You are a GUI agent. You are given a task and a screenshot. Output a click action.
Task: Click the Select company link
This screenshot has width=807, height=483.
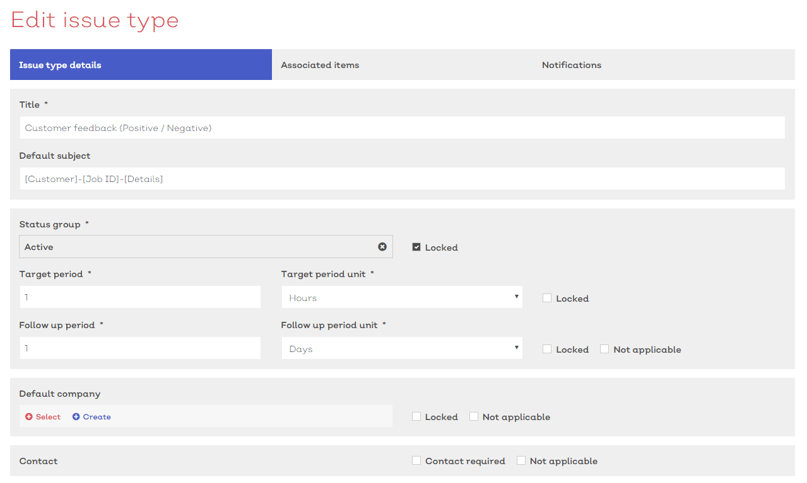tap(43, 417)
